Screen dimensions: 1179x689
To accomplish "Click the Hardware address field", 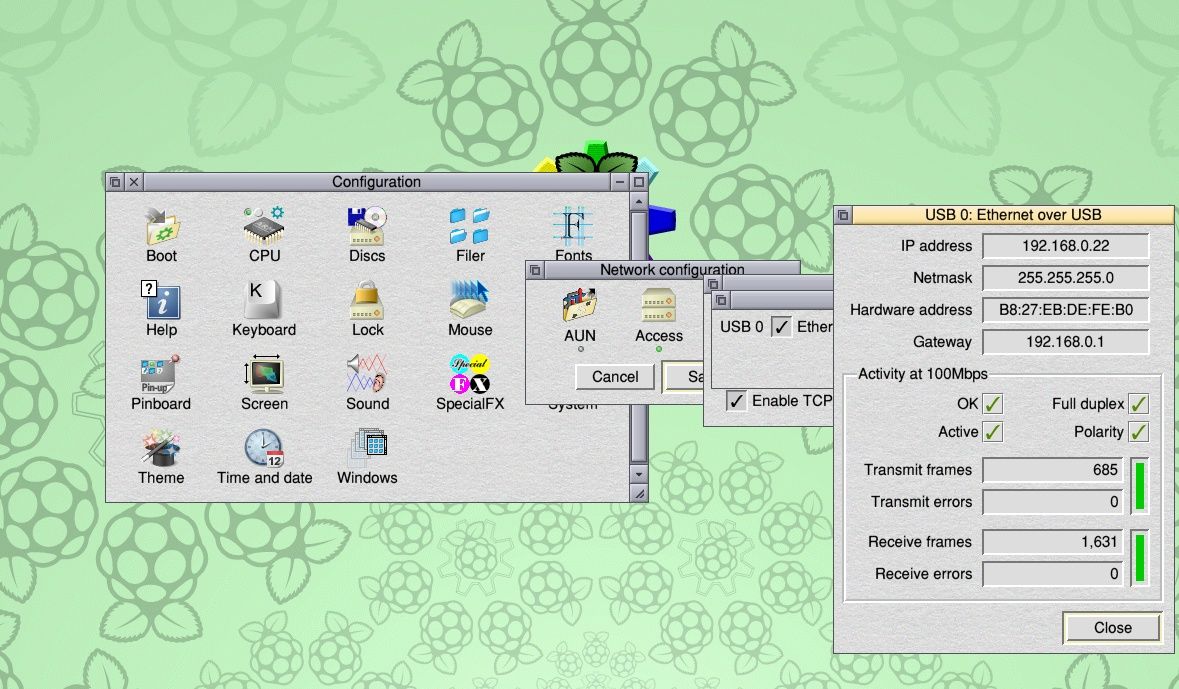I will tap(1065, 310).
